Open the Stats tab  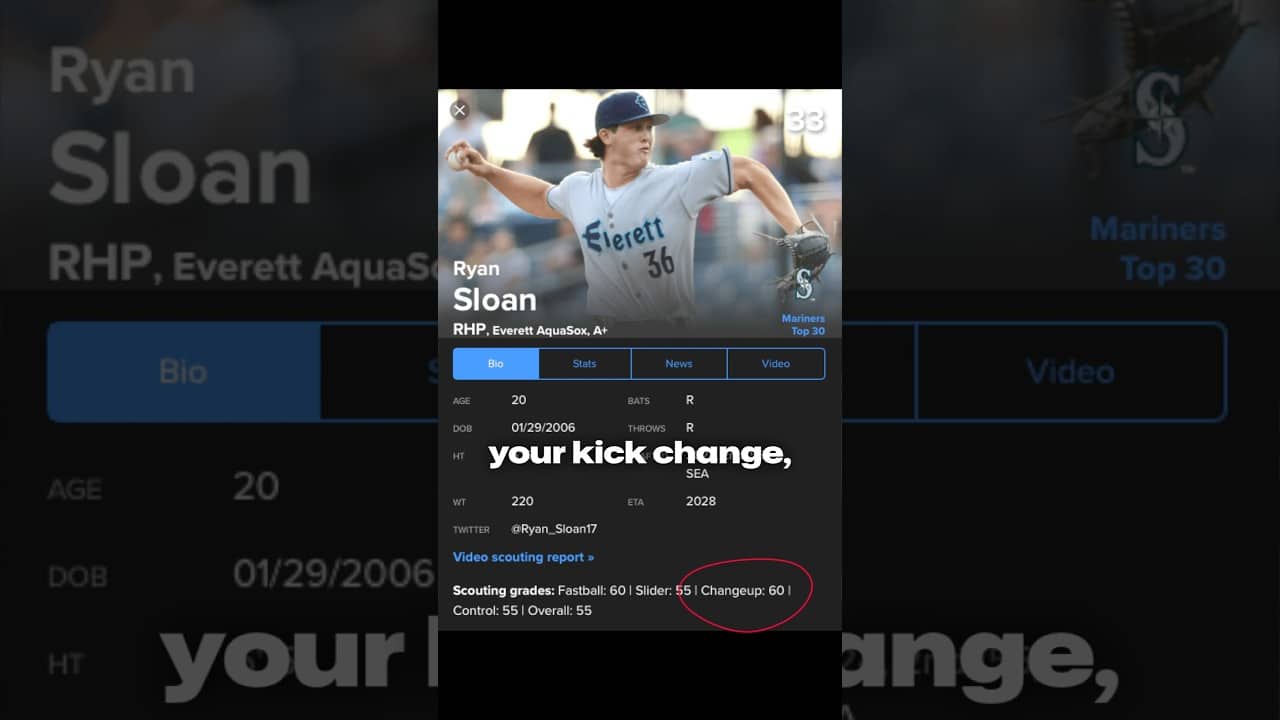(585, 364)
